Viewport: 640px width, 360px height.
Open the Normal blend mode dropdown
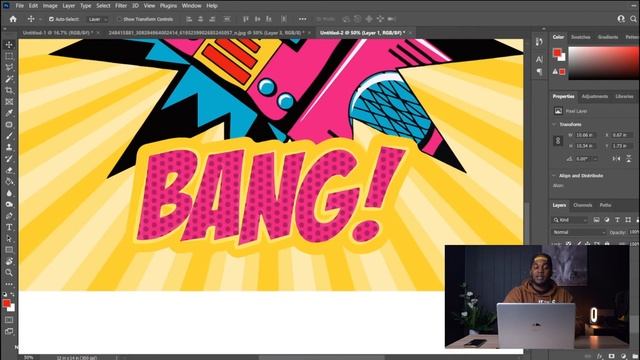click(579, 232)
